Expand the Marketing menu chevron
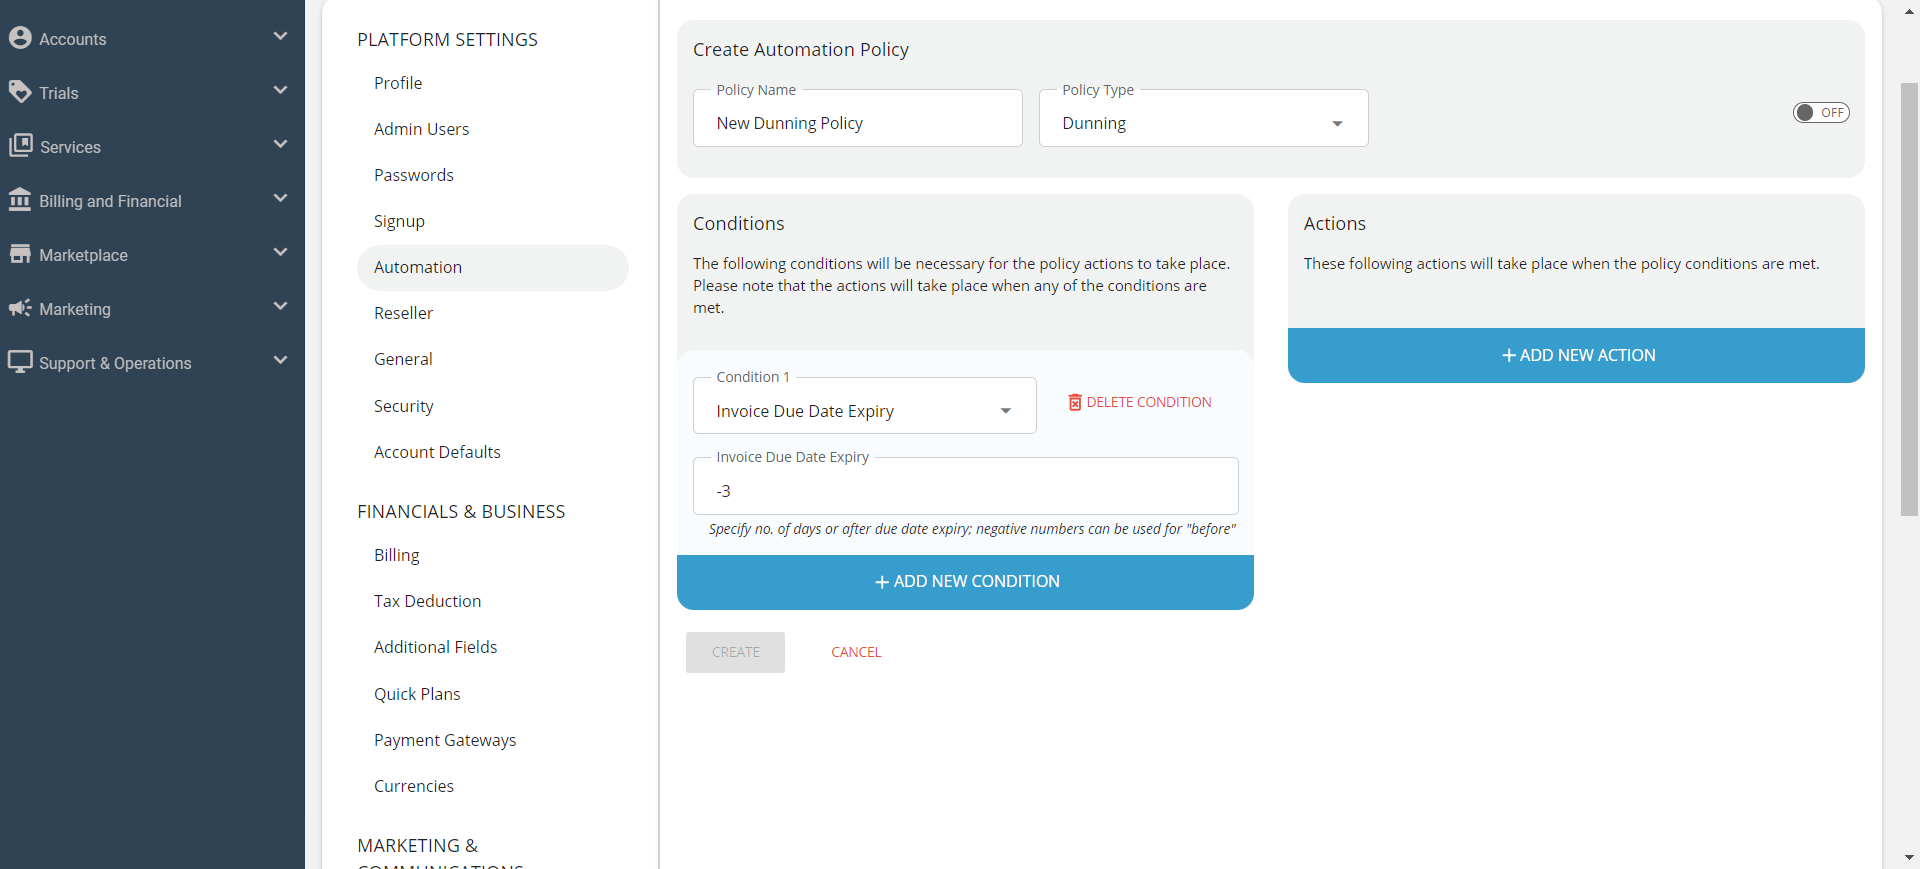The image size is (1920, 869). click(x=280, y=306)
